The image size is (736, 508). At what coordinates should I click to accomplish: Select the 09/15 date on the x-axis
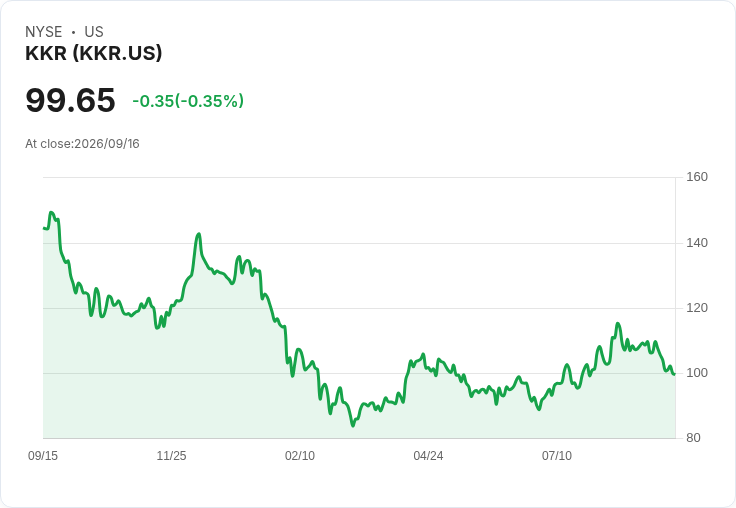43,455
